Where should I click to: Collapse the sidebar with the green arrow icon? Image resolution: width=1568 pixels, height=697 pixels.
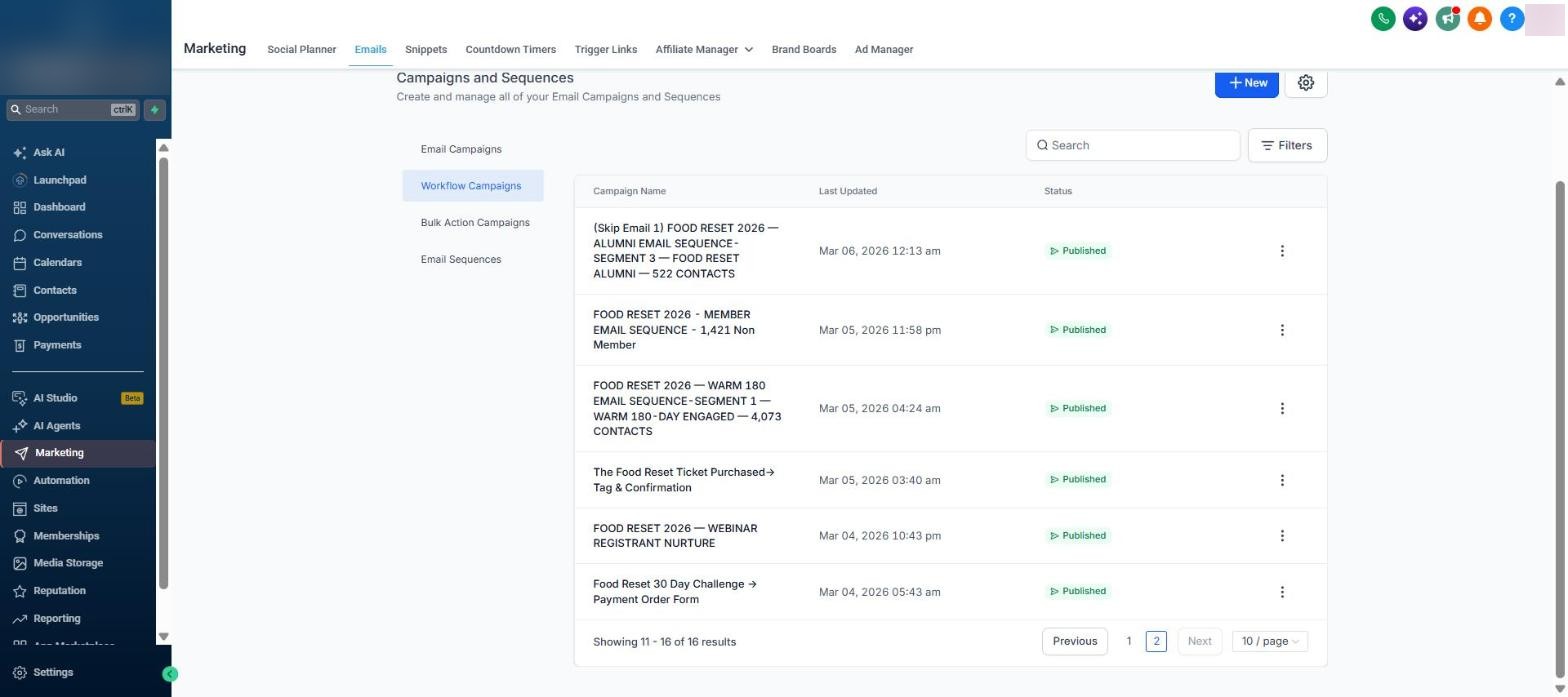point(170,674)
